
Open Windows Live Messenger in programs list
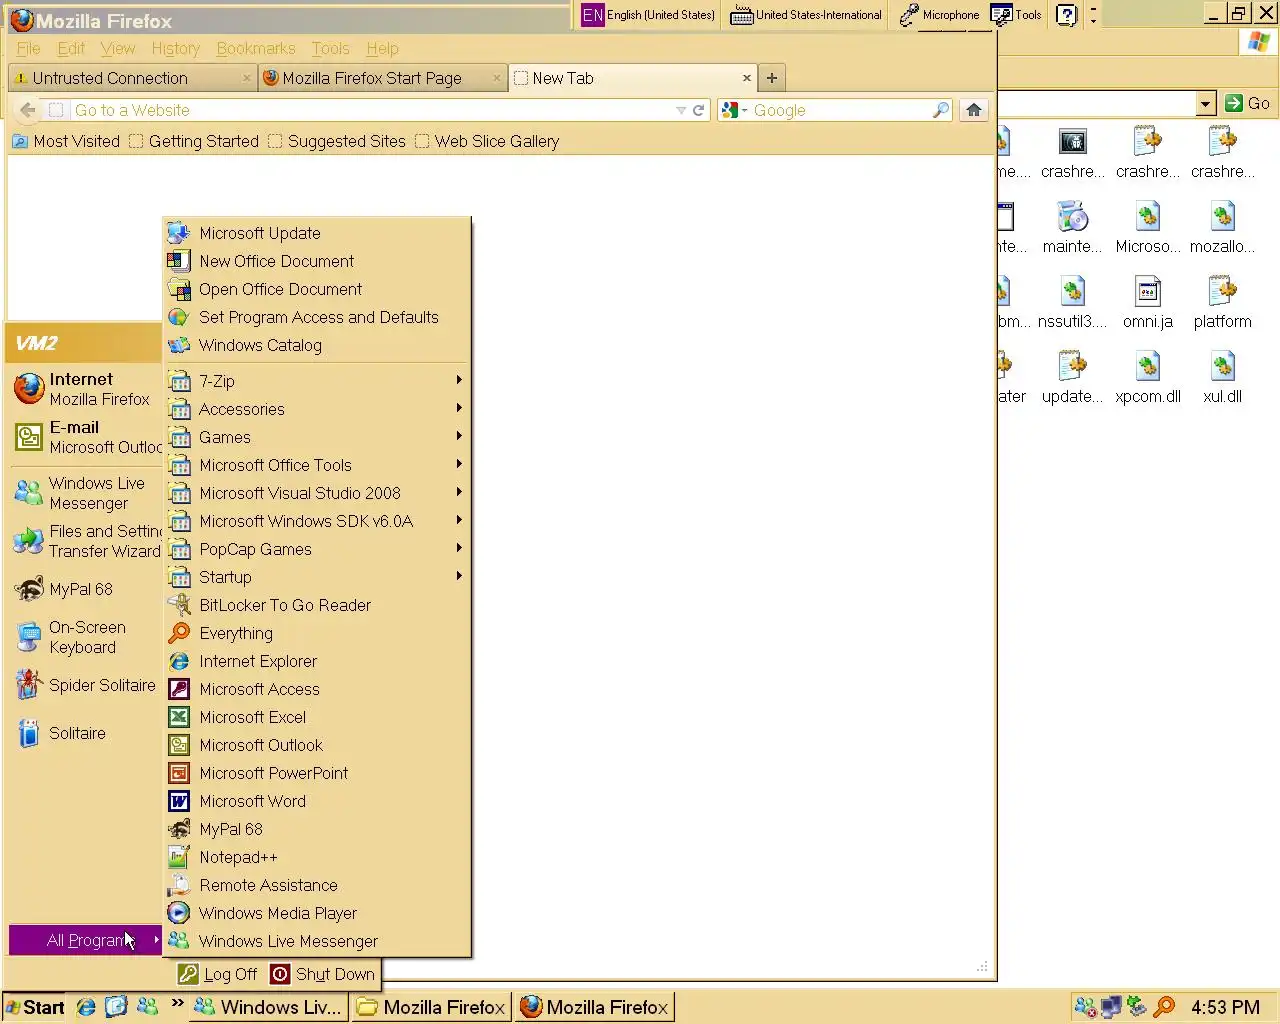316,941
